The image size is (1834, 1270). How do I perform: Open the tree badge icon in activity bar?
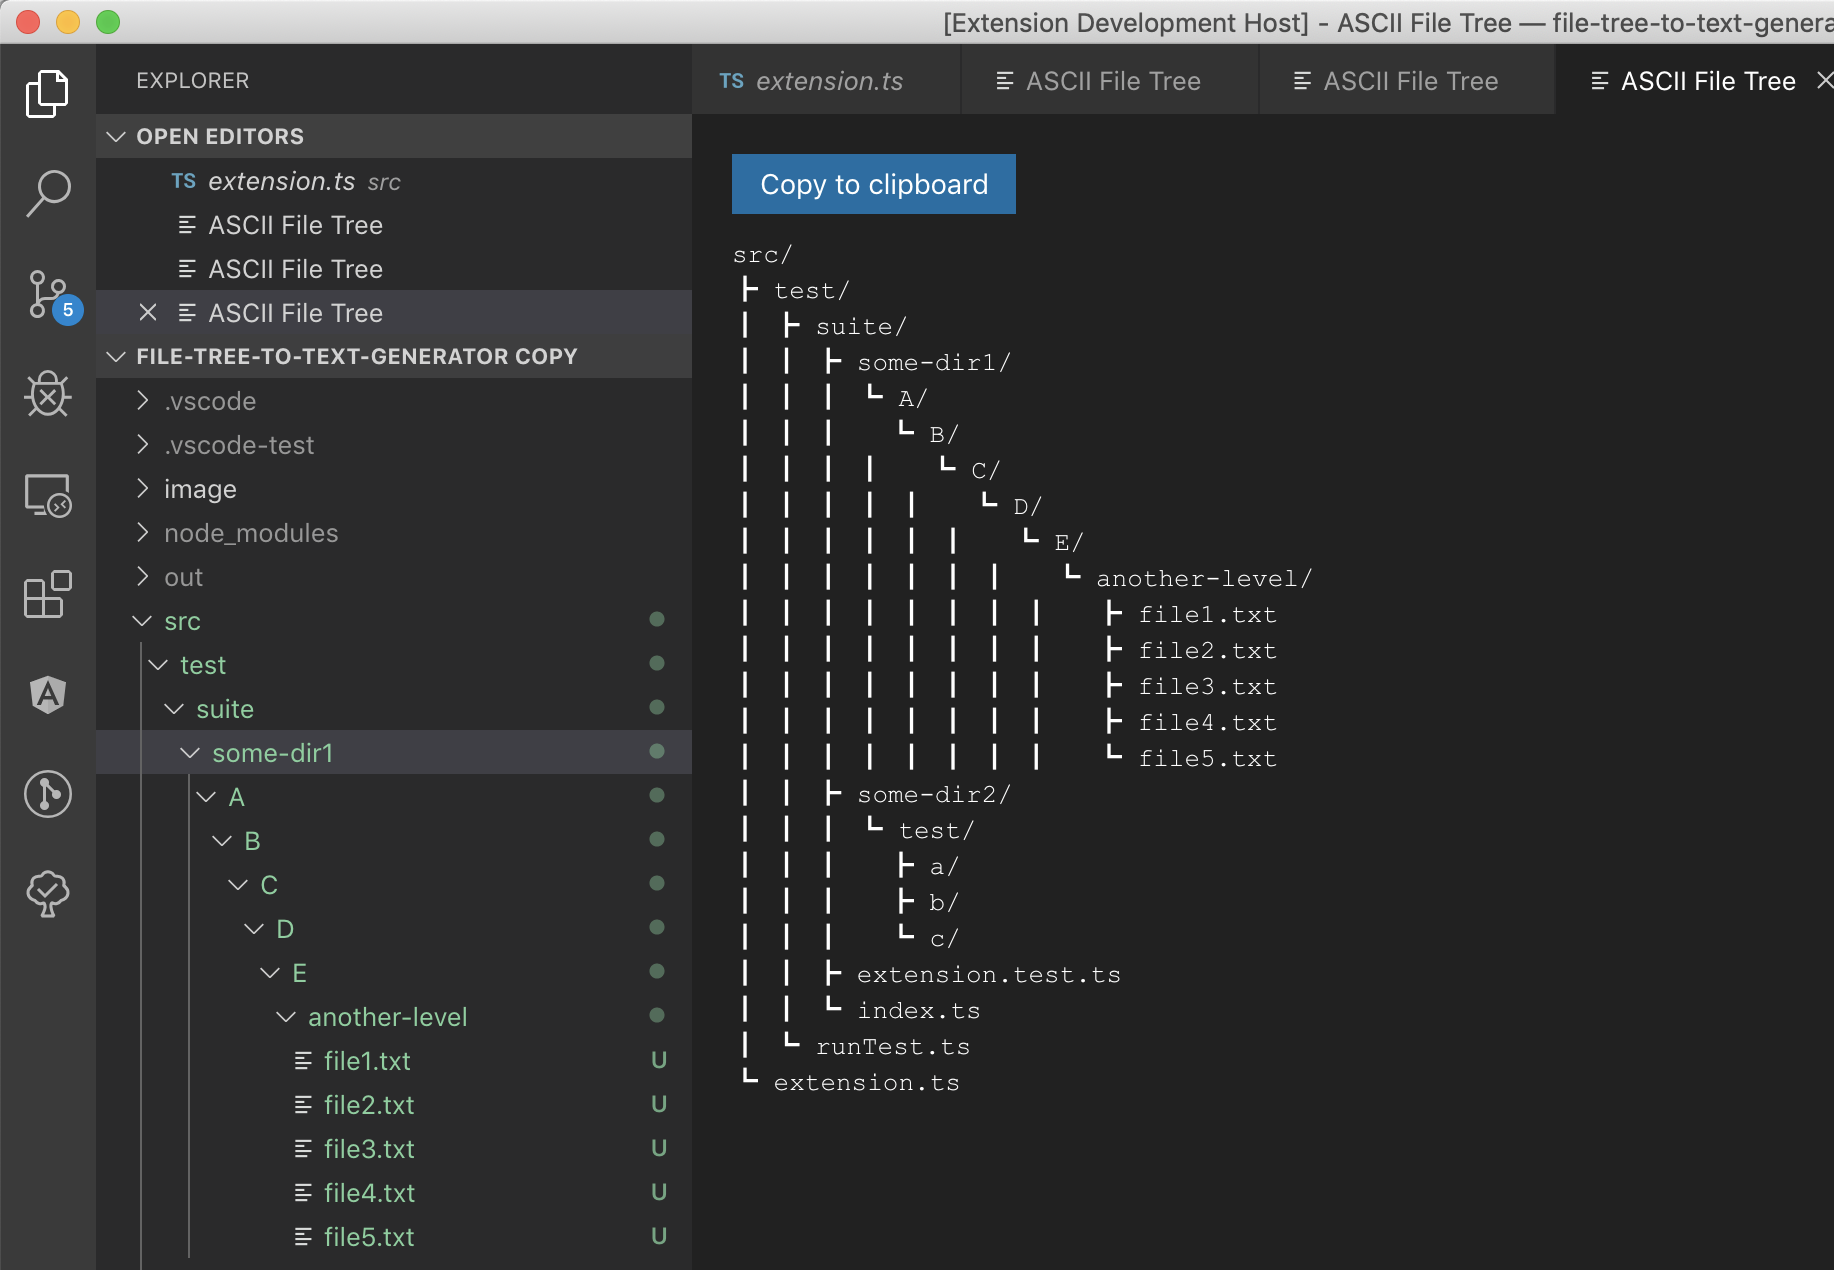(47, 894)
